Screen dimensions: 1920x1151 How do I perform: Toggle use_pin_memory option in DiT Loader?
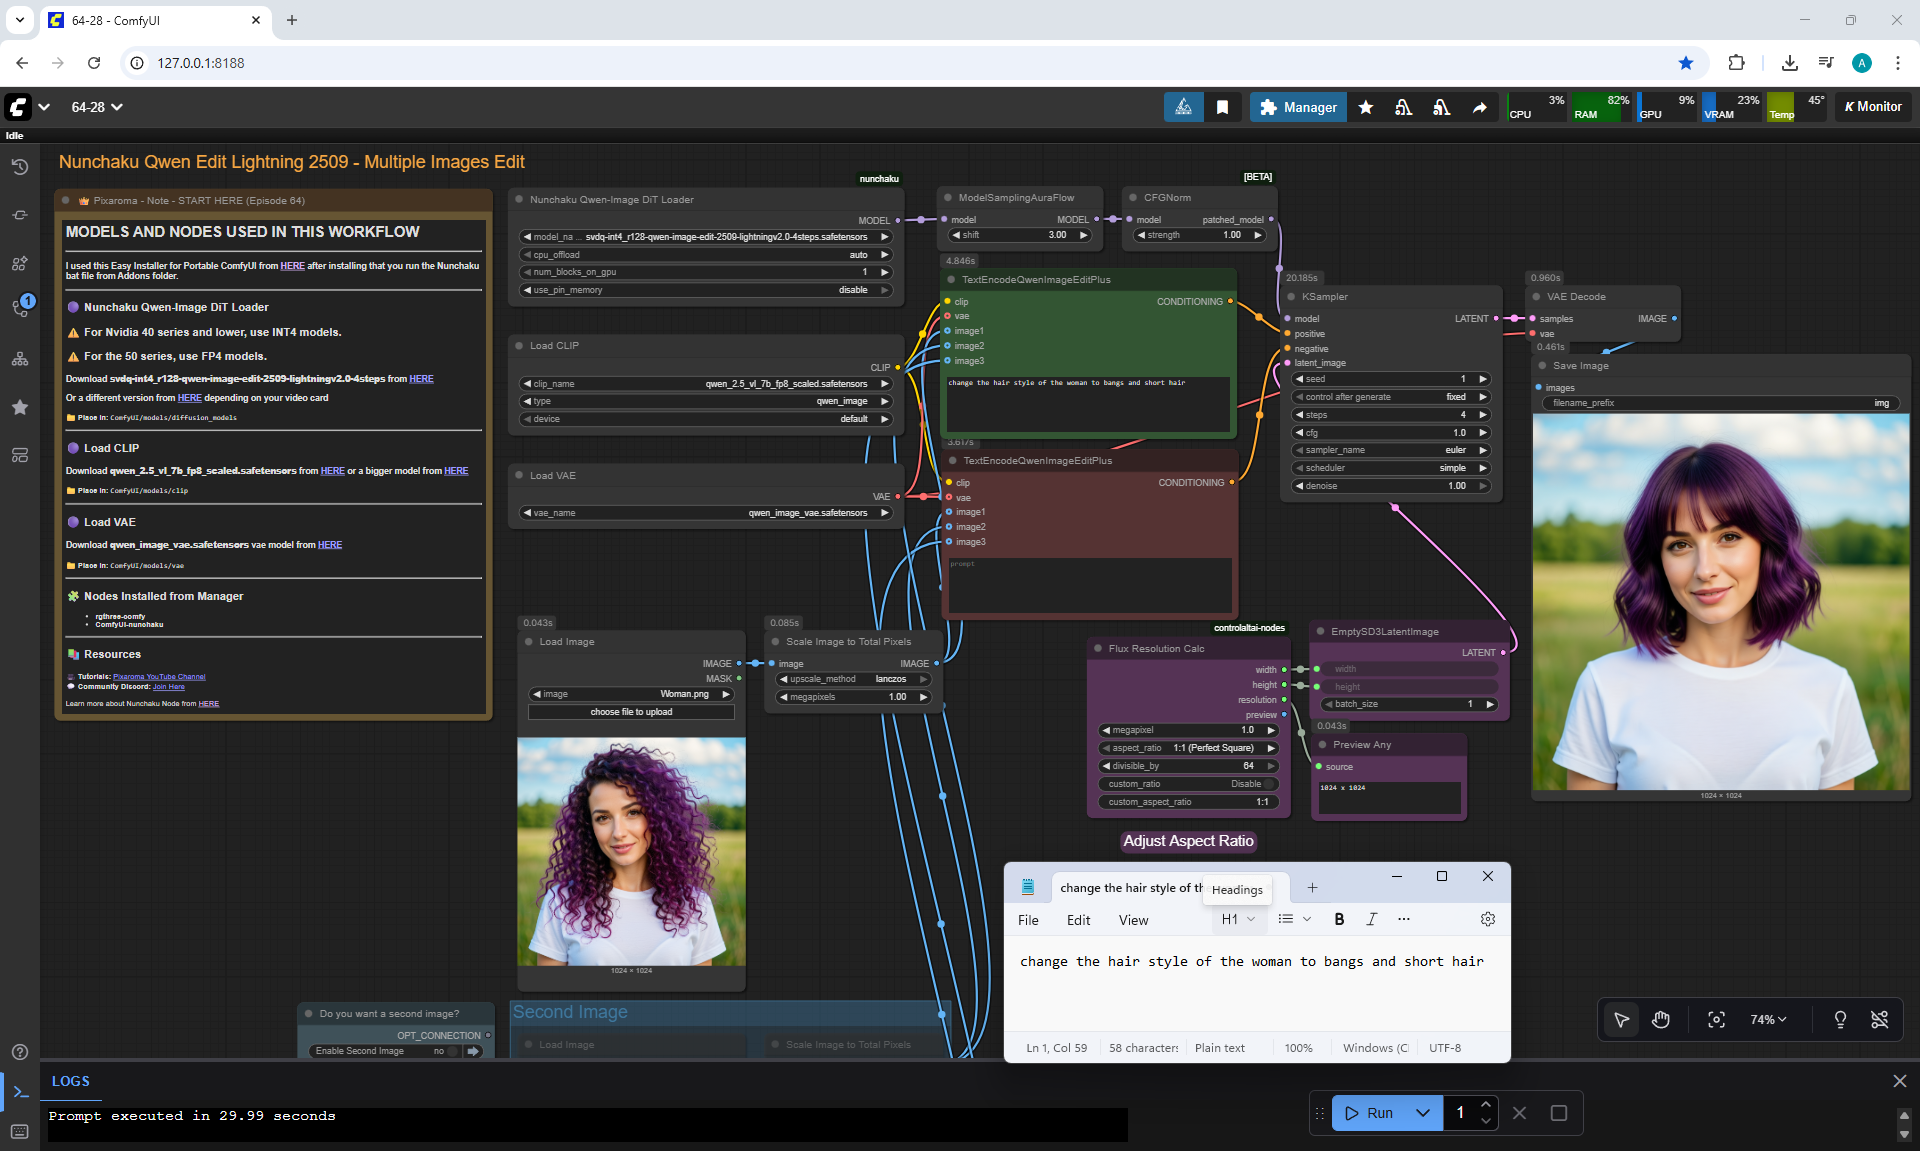tap(705, 290)
